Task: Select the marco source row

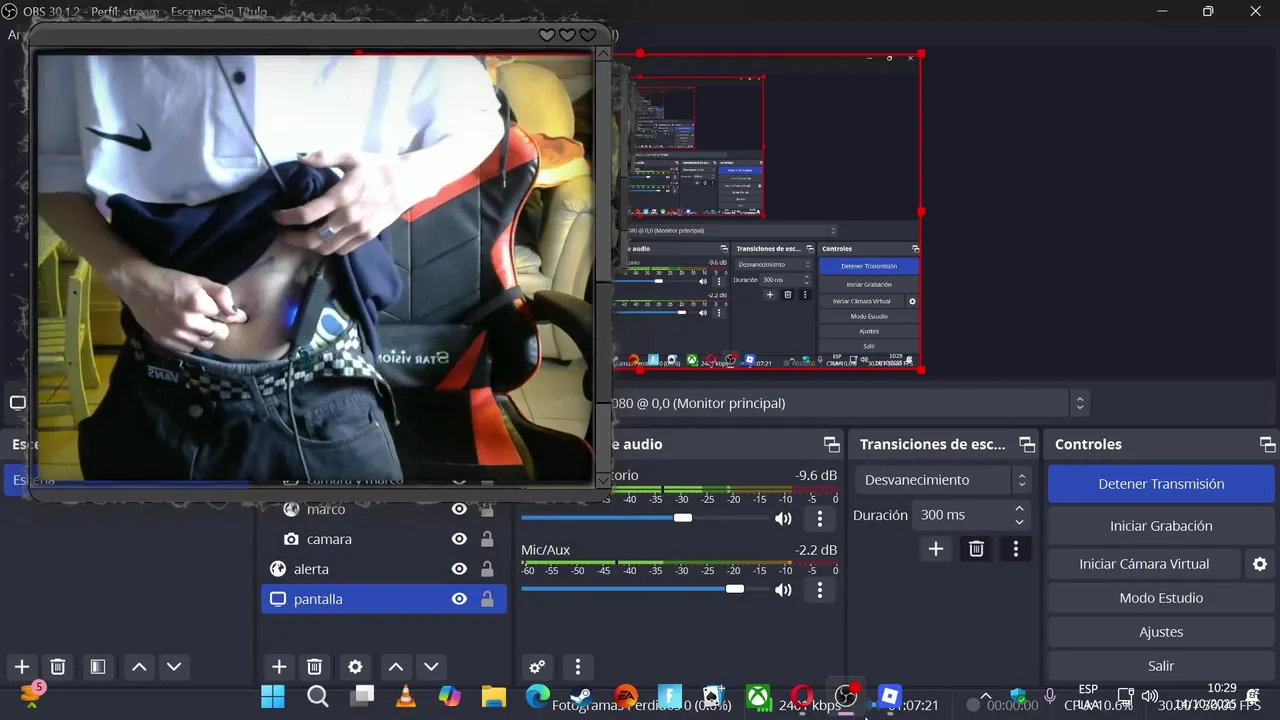Action: [384, 509]
